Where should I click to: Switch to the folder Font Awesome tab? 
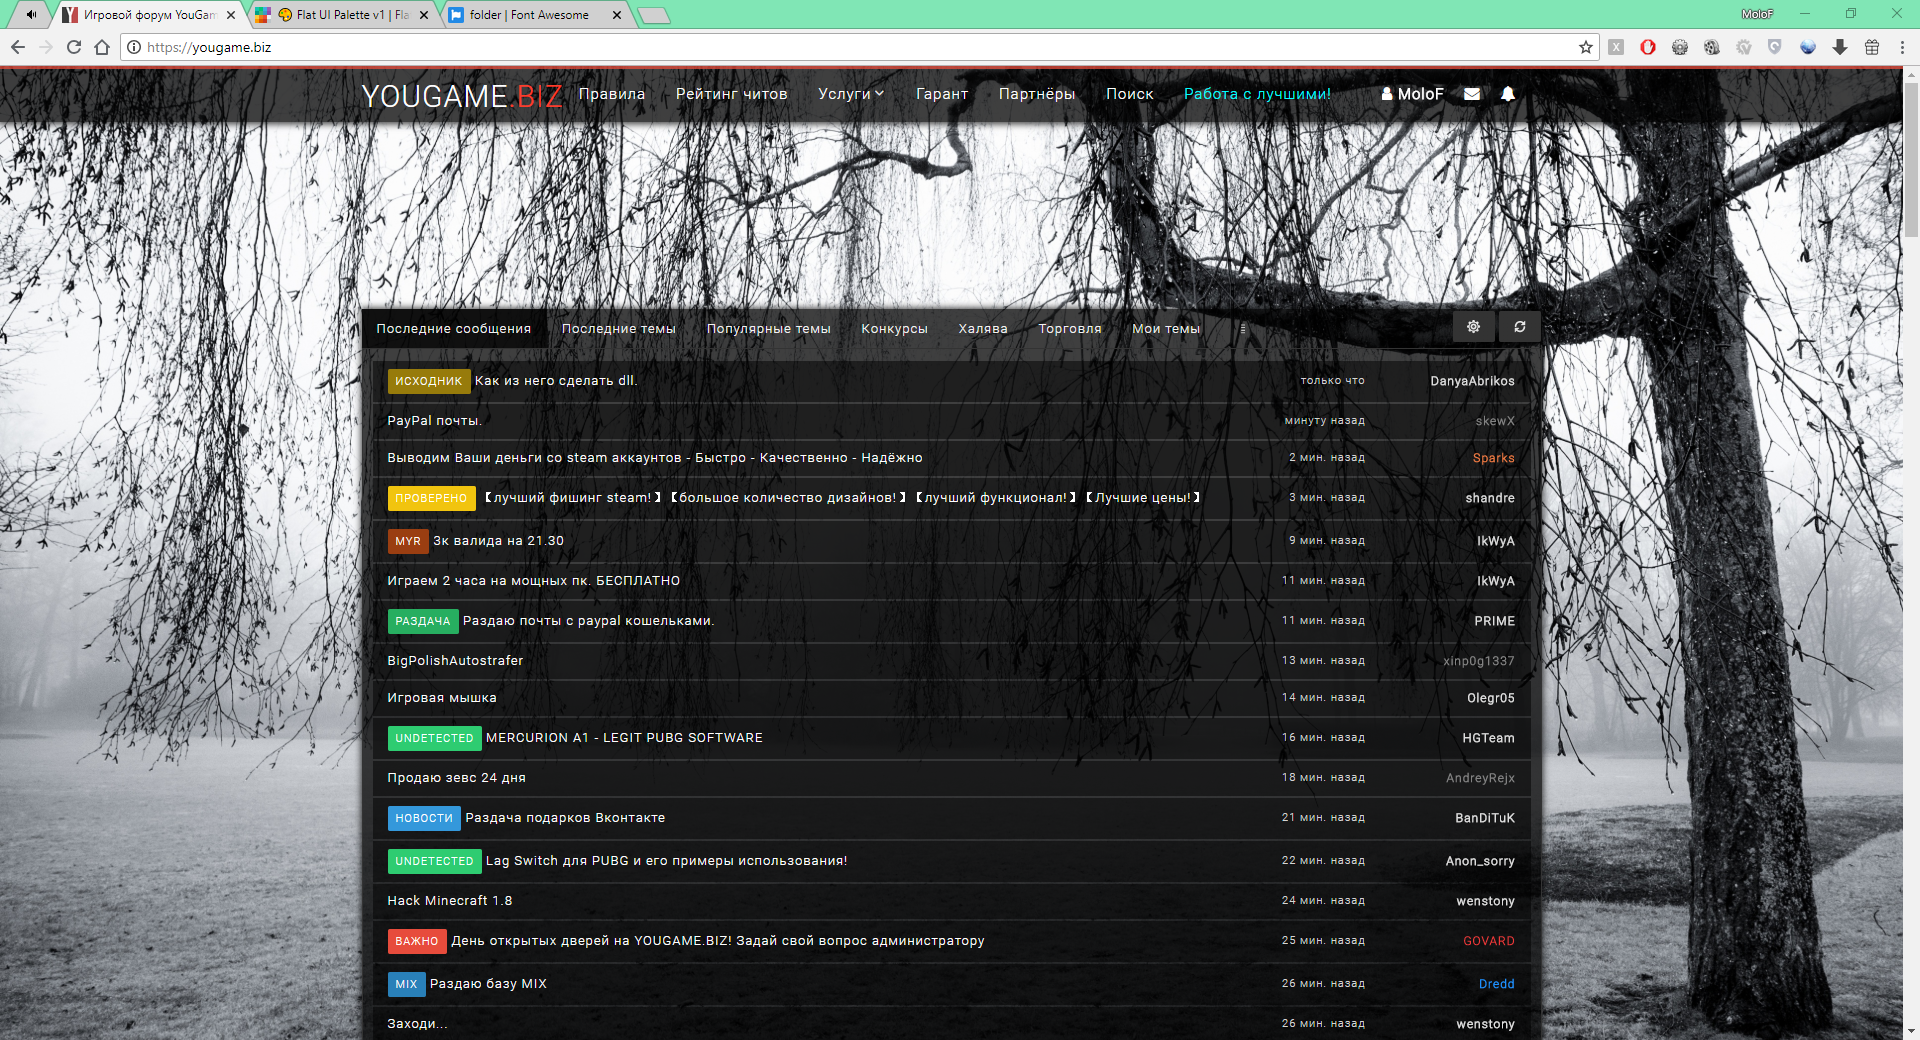tap(535, 15)
